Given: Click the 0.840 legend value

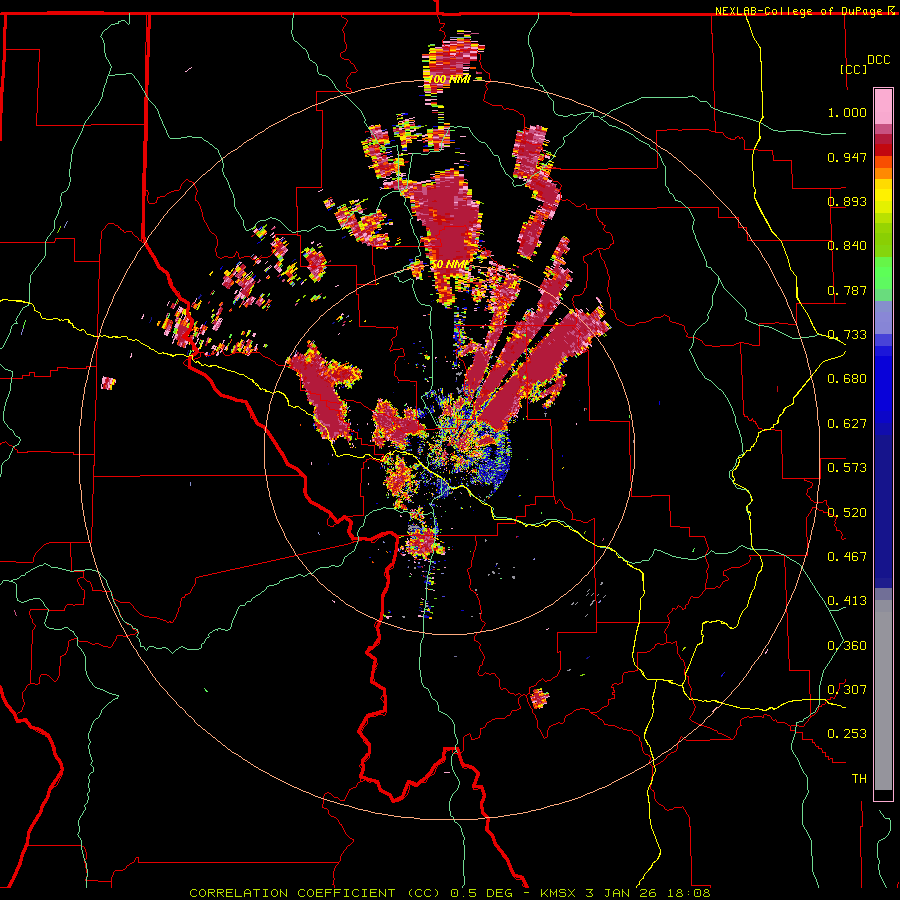Looking at the screenshot, I should coord(847,246).
